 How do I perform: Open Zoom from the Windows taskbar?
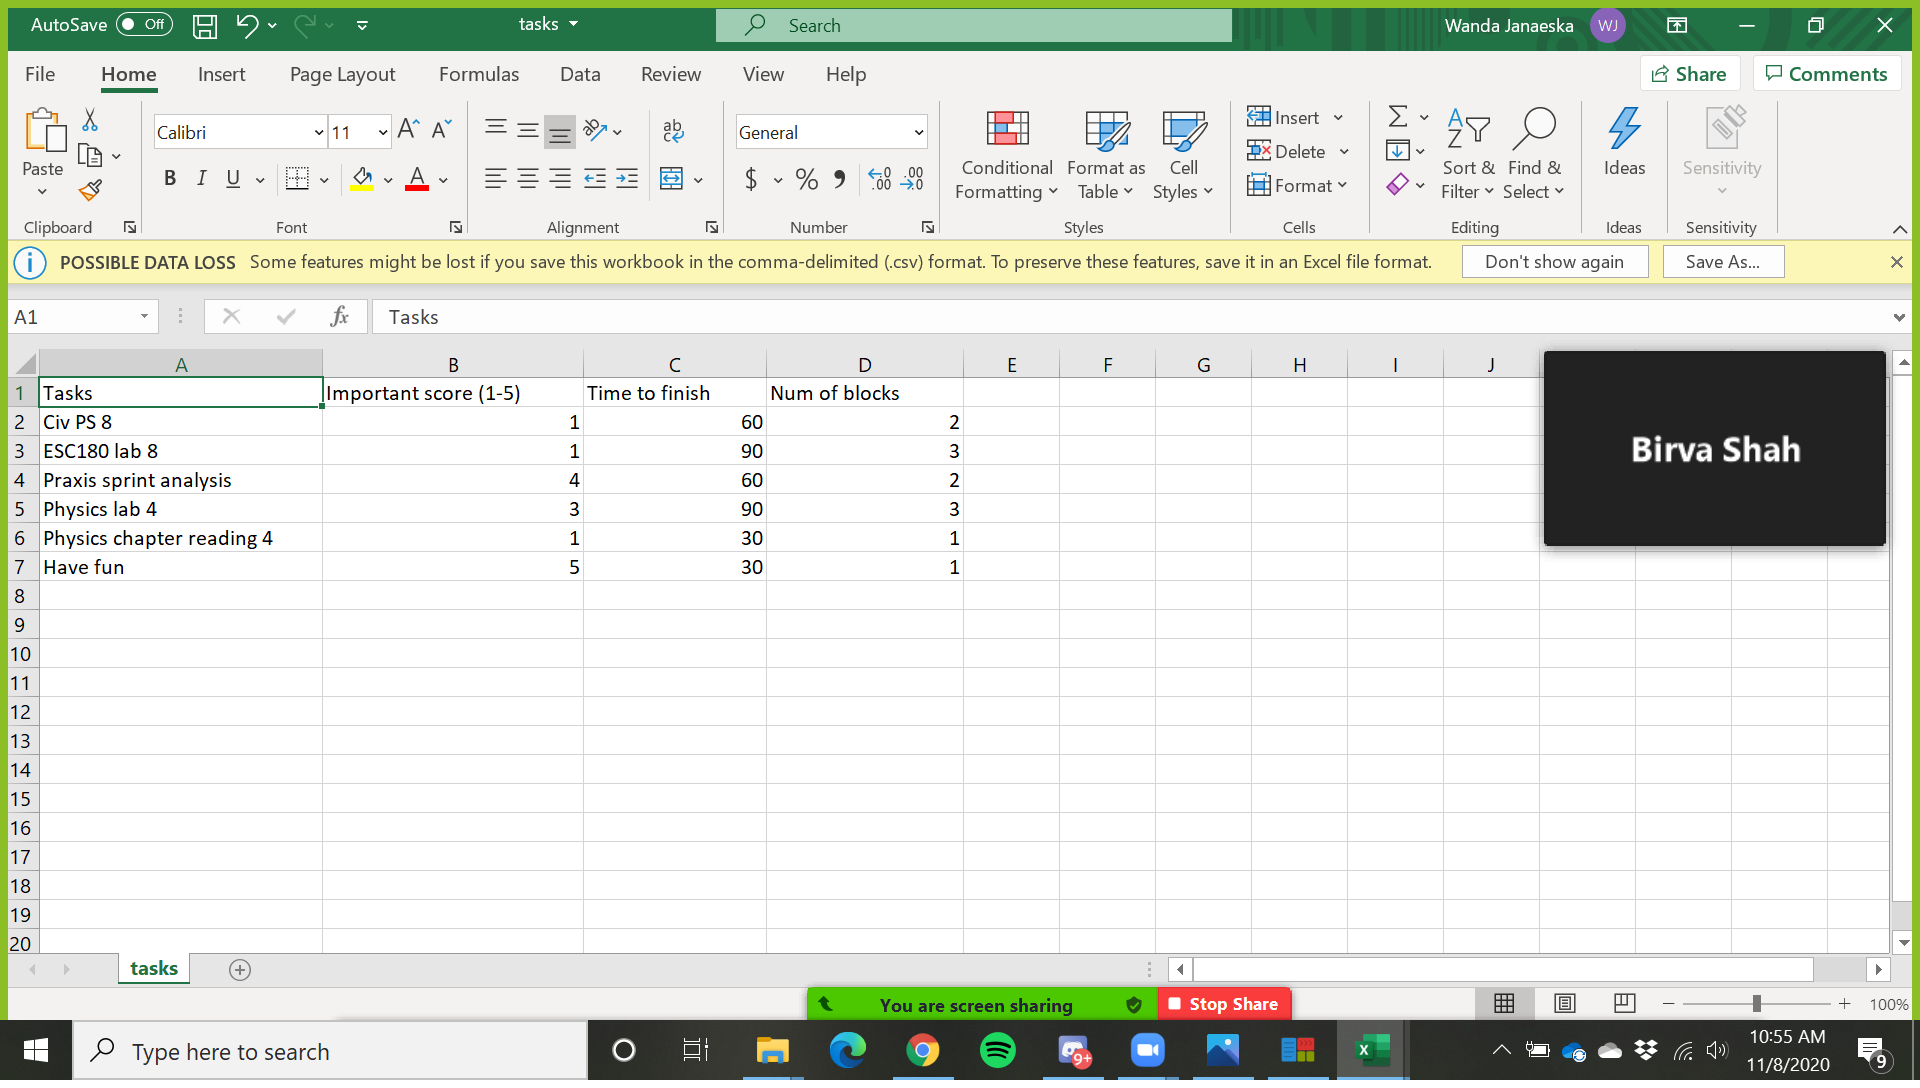click(x=1147, y=1051)
